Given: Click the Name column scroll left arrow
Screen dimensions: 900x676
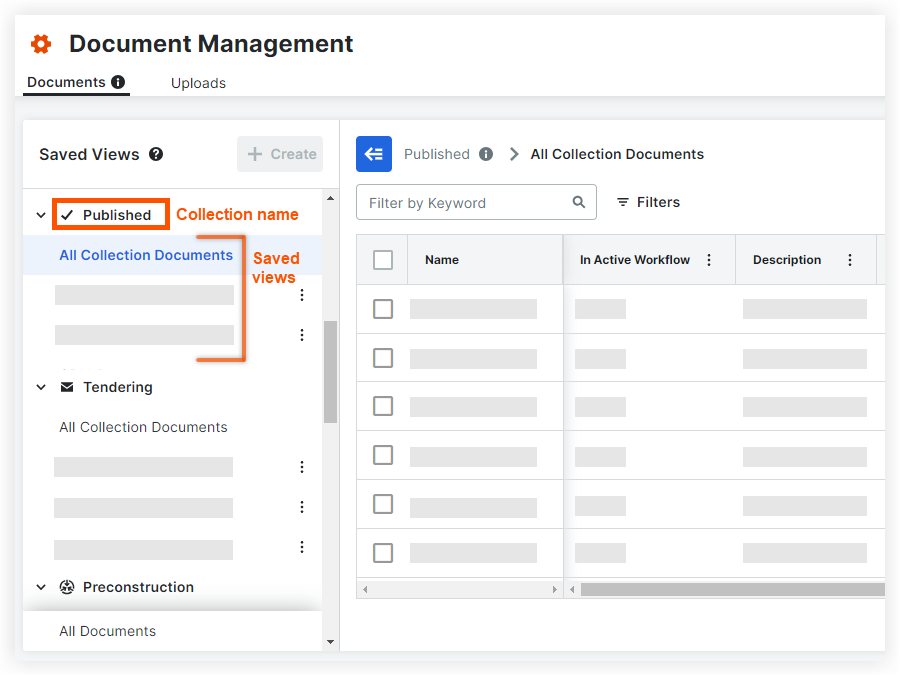Looking at the screenshot, I should 365,589.
